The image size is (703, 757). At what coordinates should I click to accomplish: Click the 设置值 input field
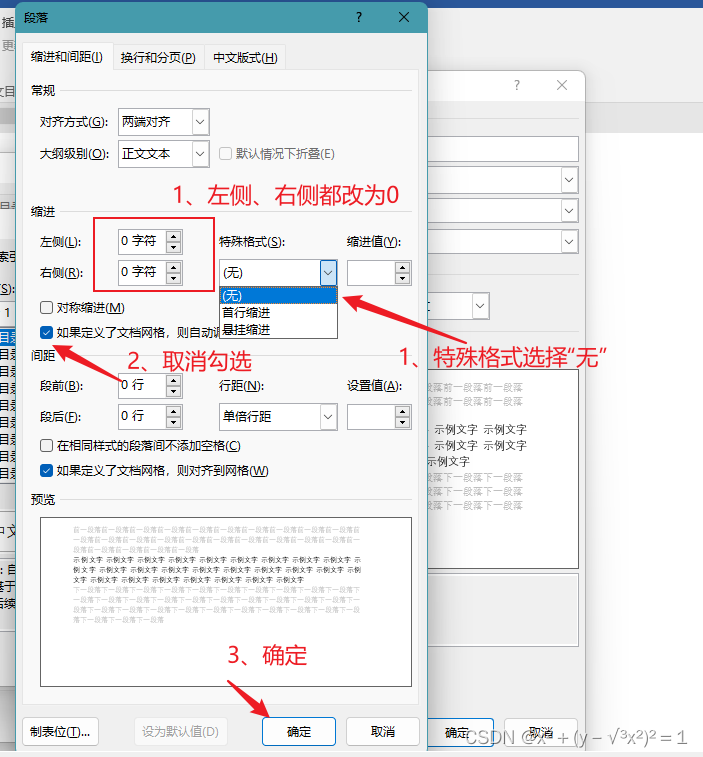tap(371, 417)
